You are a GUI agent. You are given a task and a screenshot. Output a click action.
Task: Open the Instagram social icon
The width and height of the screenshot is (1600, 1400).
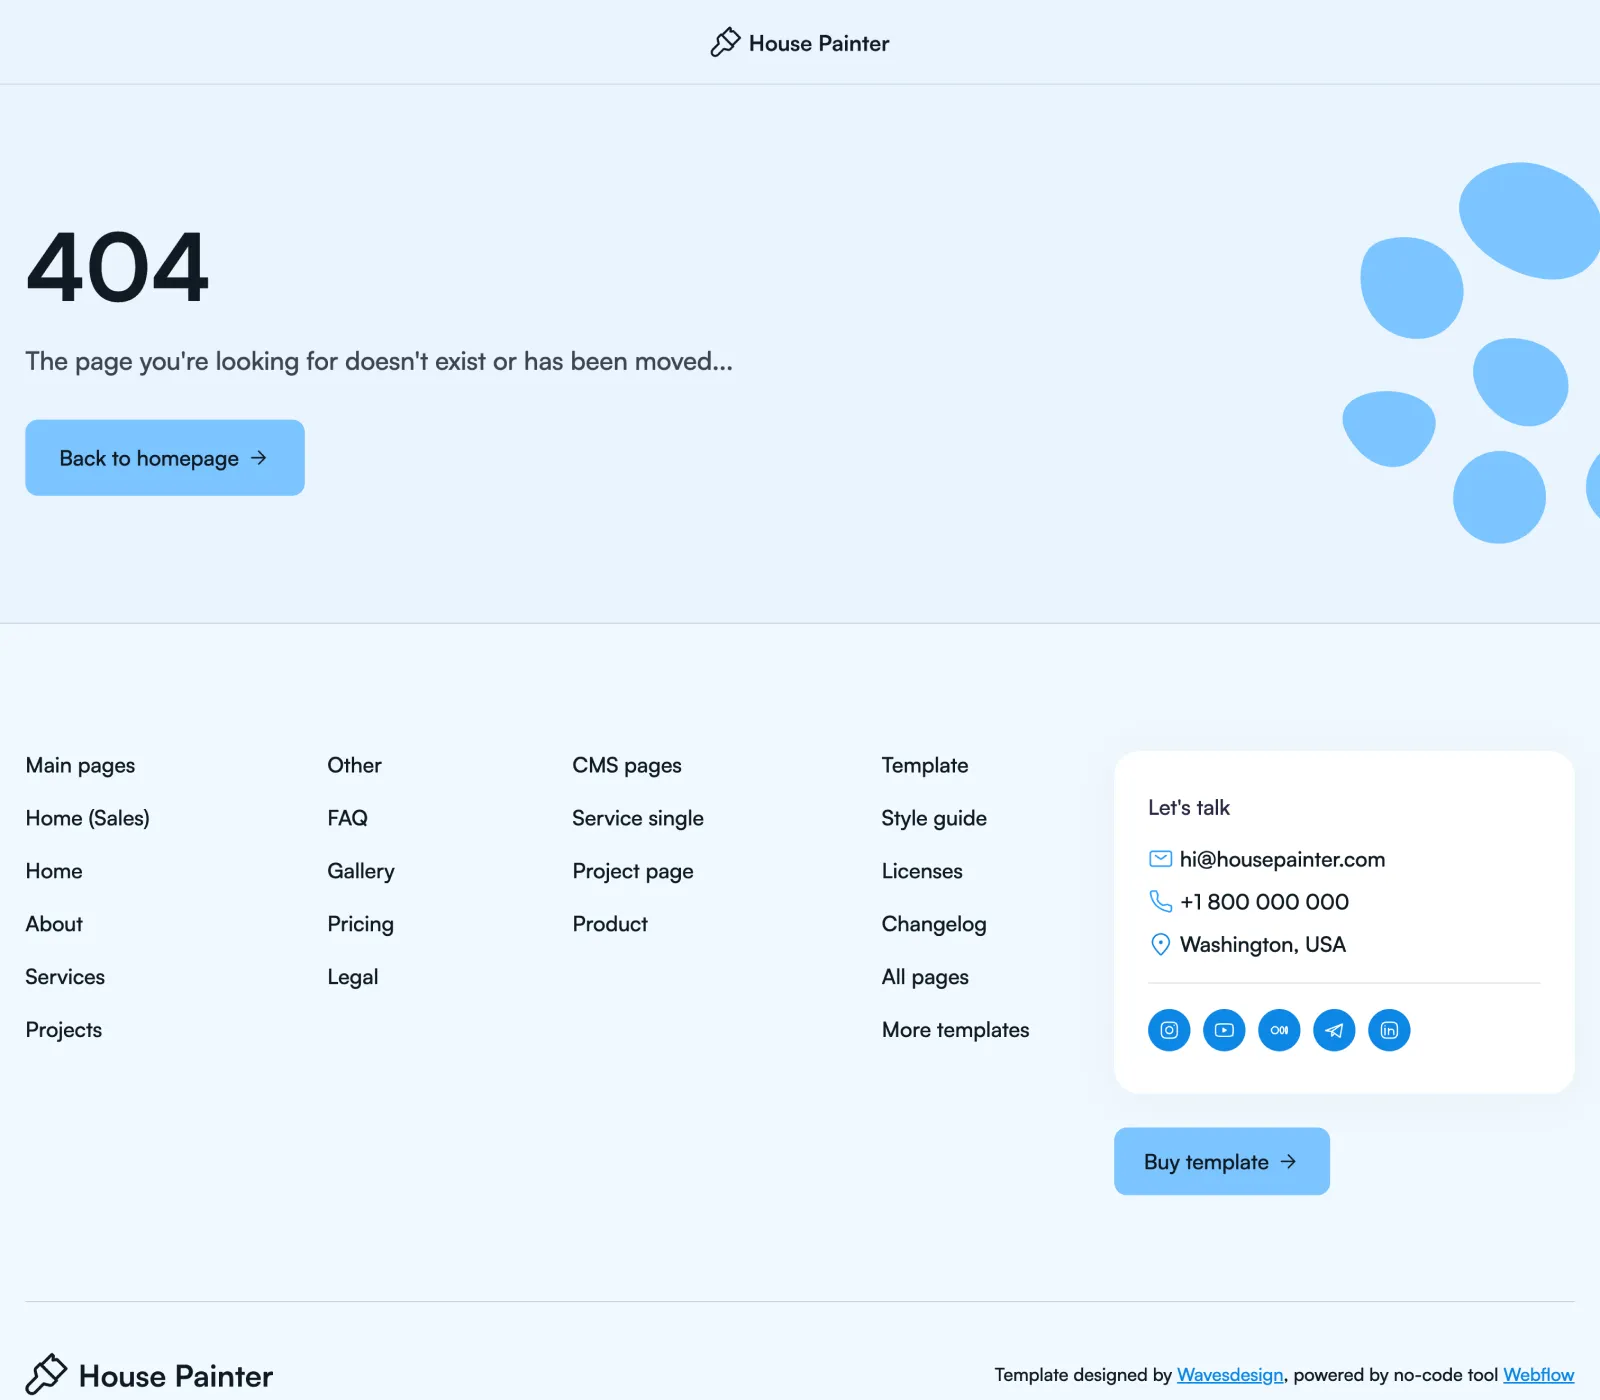click(1169, 1030)
